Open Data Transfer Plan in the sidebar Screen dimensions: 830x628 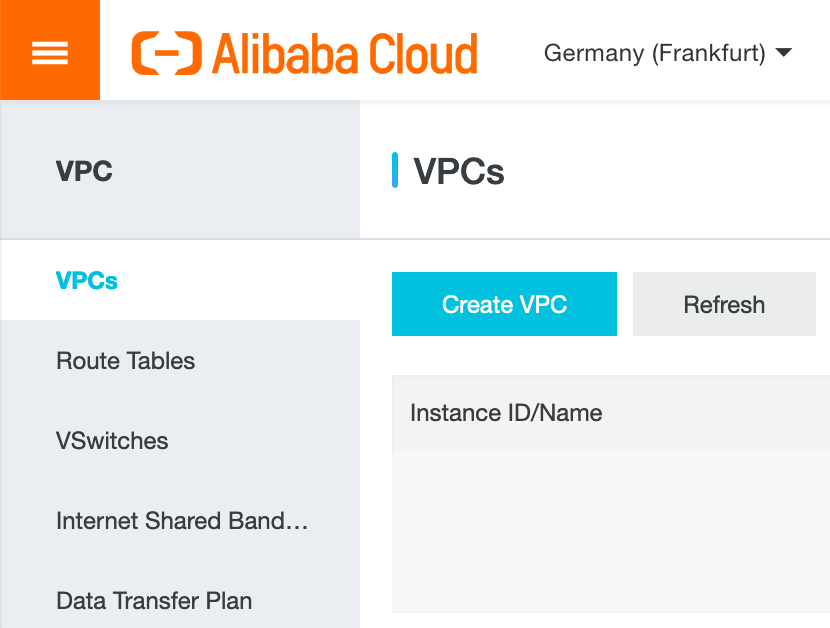[x=154, y=600]
